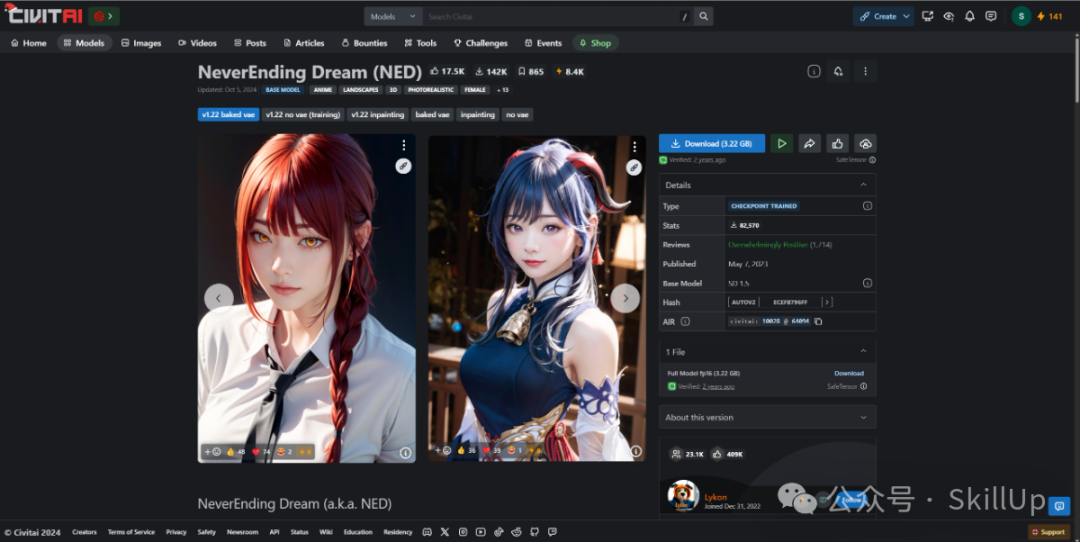The image size is (1080, 542).
Task: Open the Create dropdown arrow
Action: point(906,17)
